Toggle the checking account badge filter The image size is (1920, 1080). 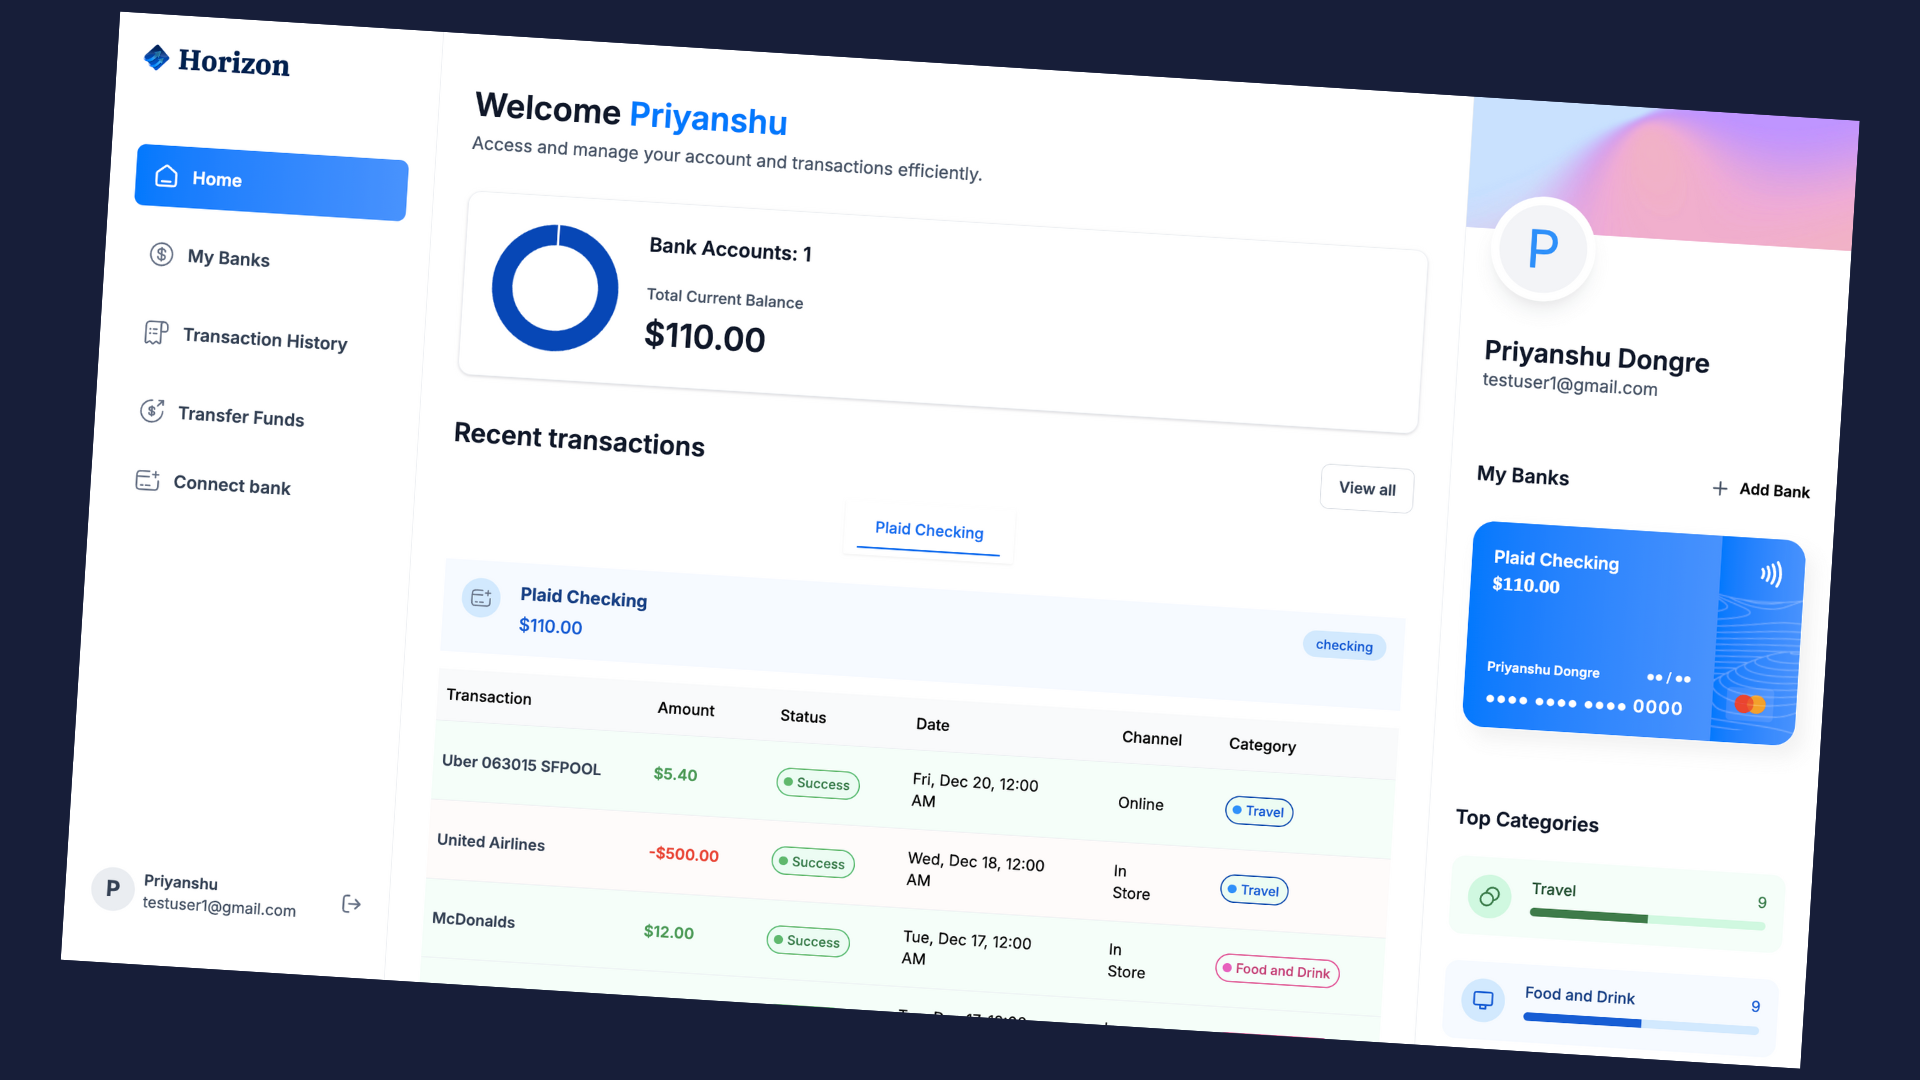click(1342, 645)
